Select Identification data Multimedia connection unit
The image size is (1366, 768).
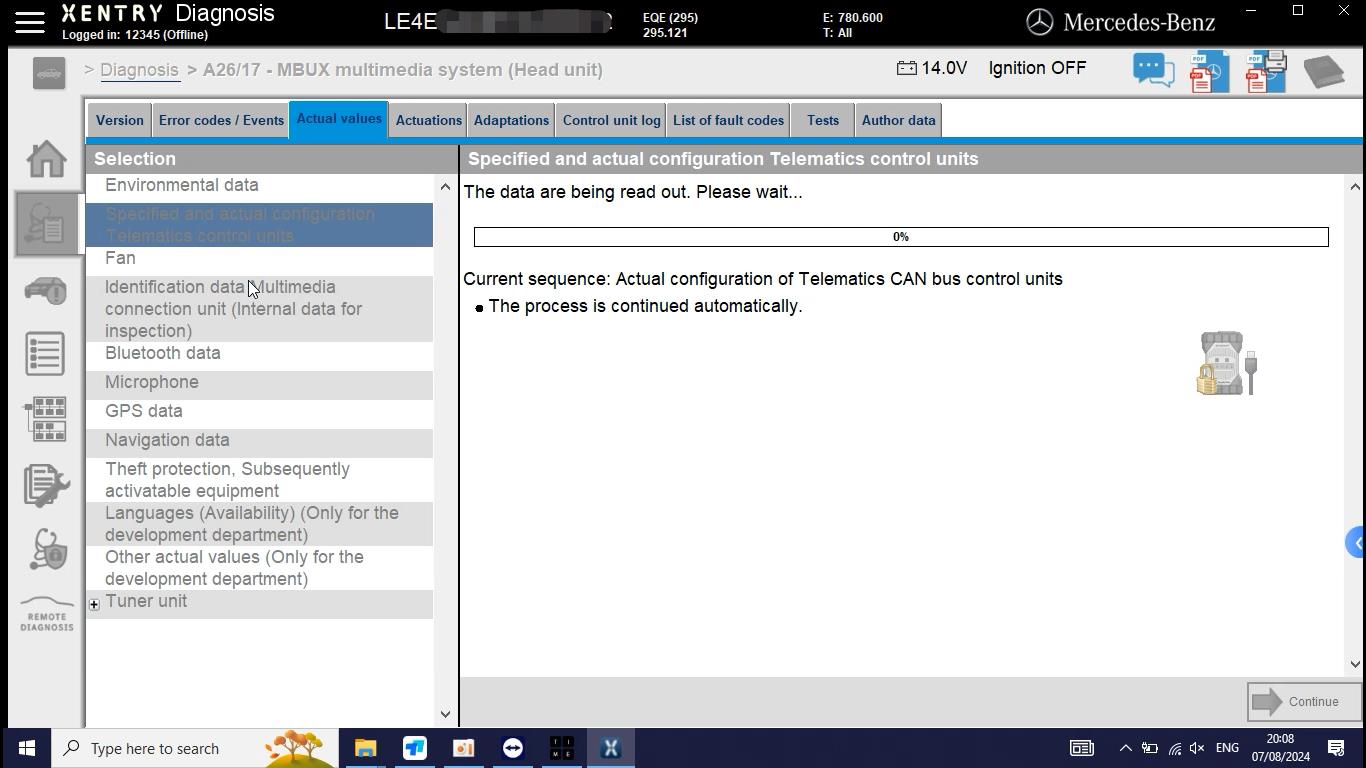pos(260,309)
